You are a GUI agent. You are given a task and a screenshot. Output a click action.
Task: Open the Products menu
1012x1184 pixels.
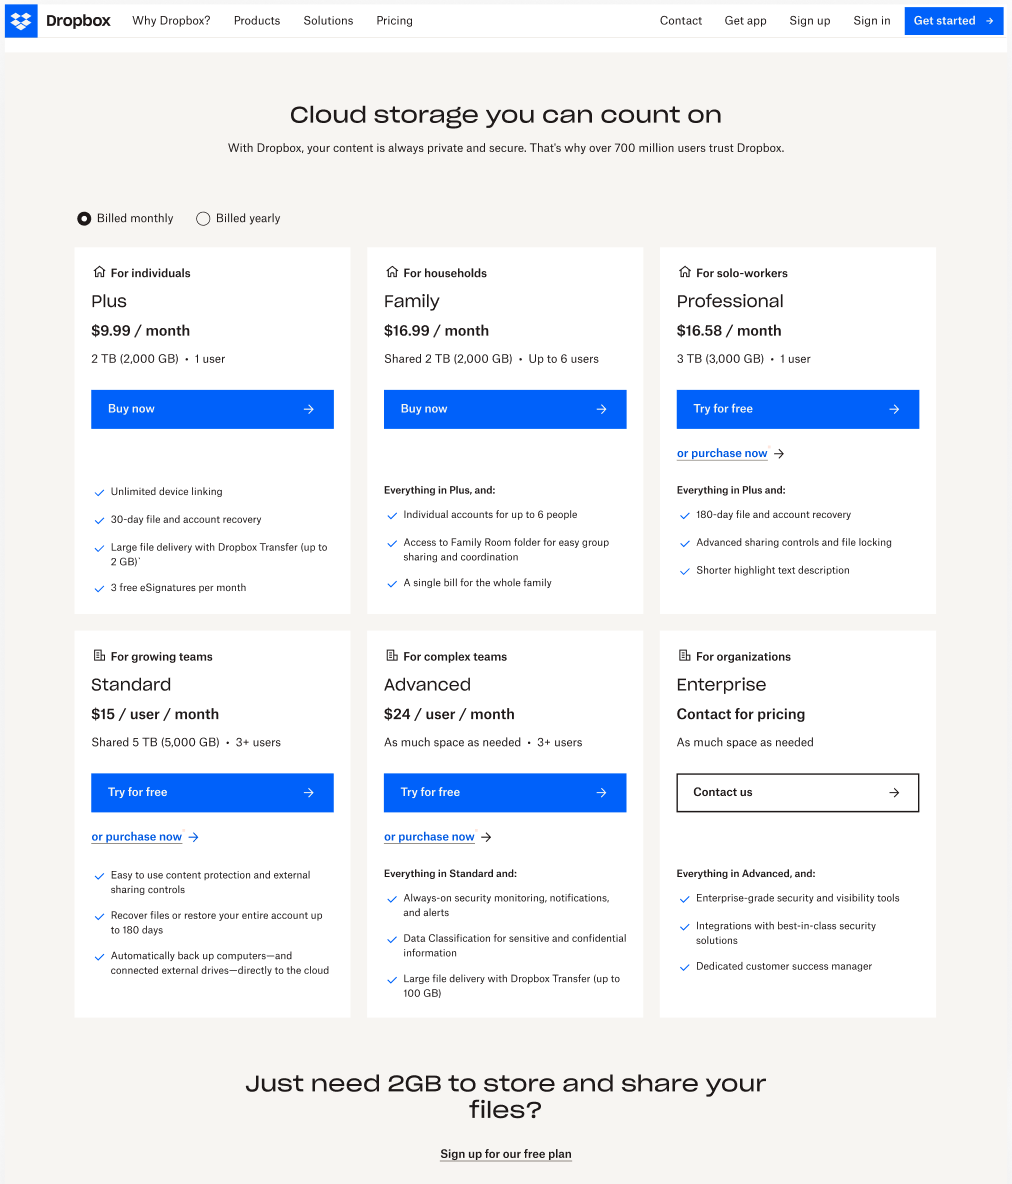click(257, 21)
